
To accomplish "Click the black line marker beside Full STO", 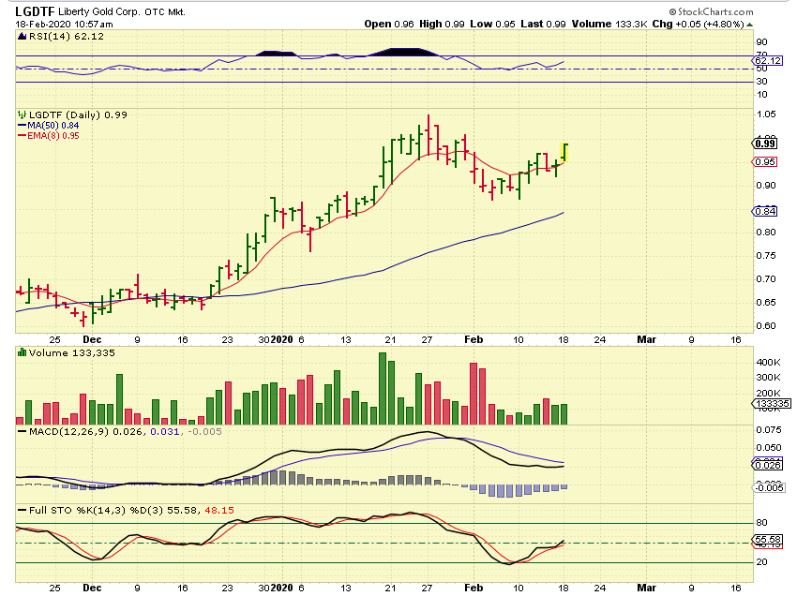I will (22, 510).
